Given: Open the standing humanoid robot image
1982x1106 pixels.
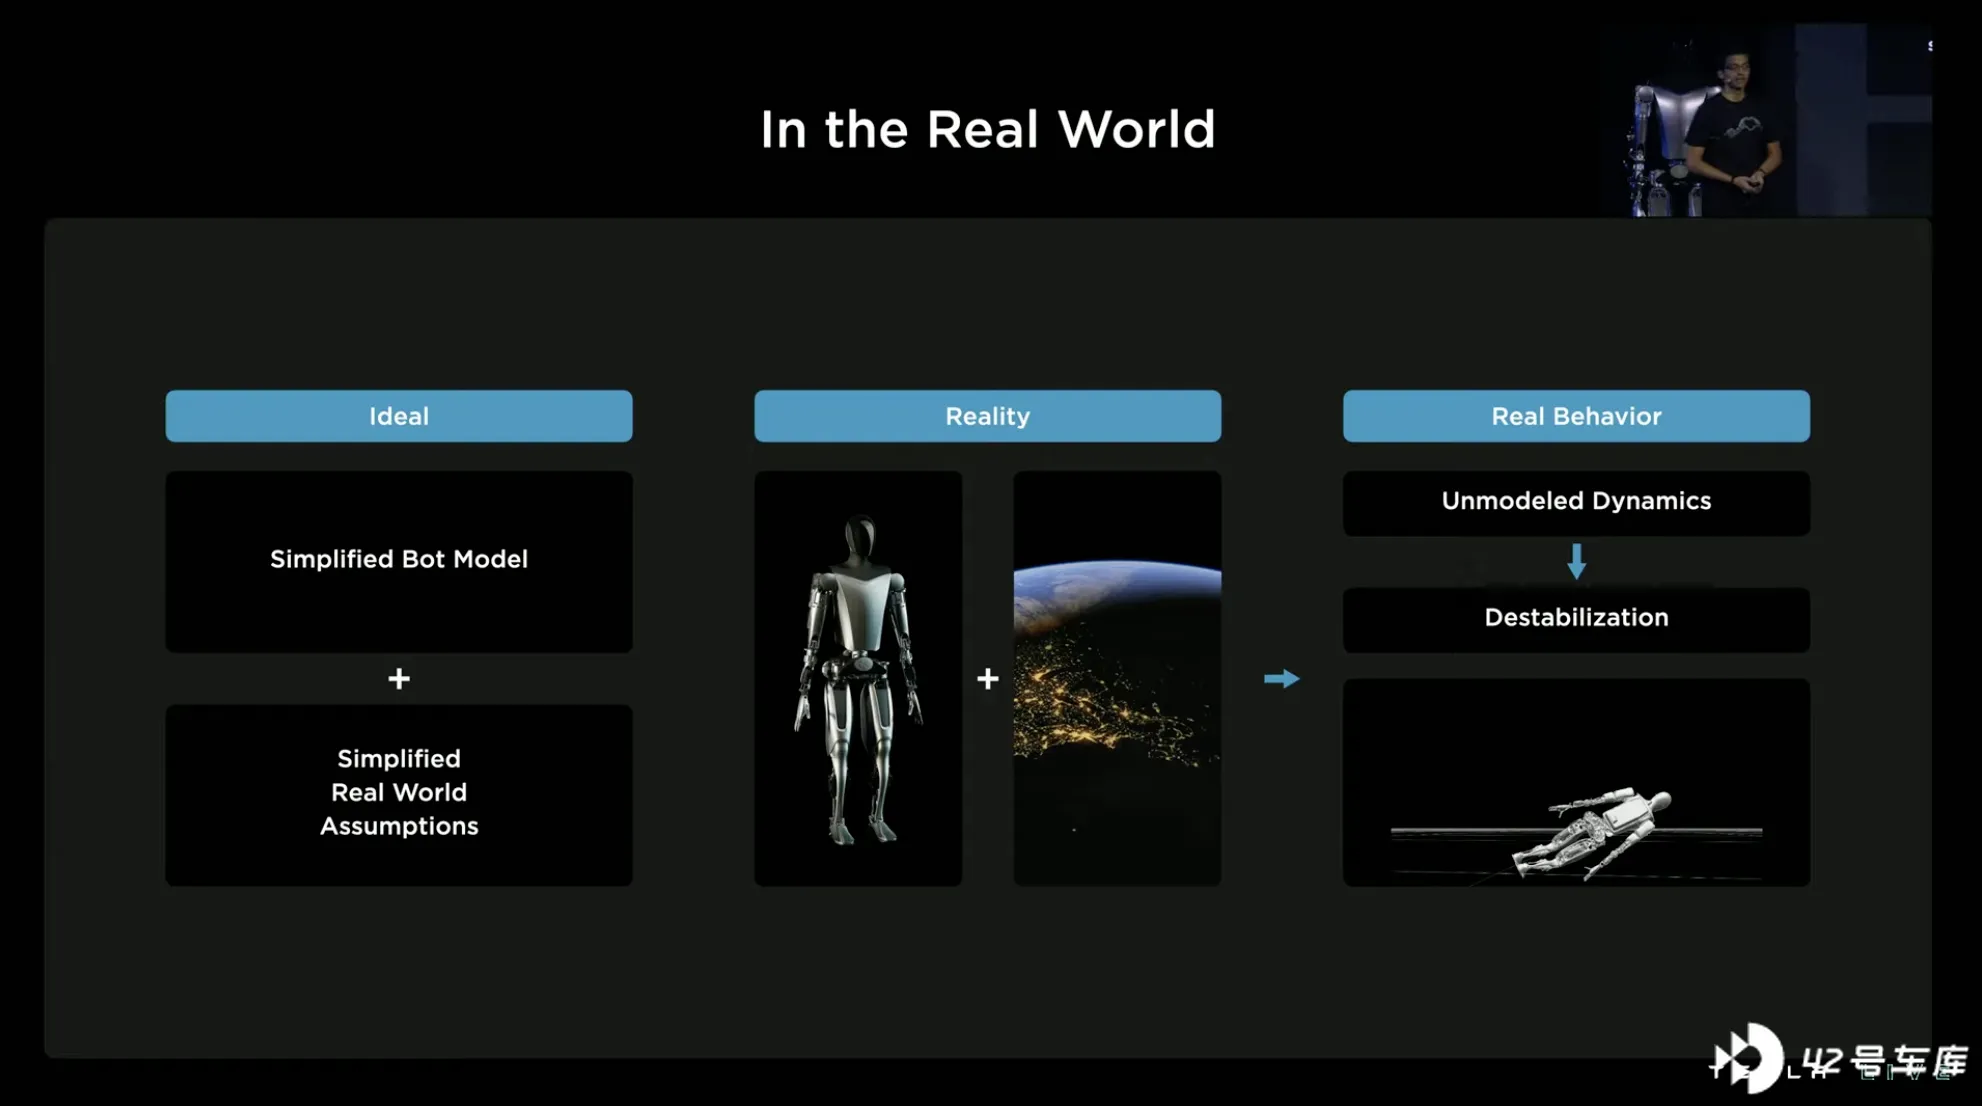Looking at the screenshot, I should (x=858, y=678).
